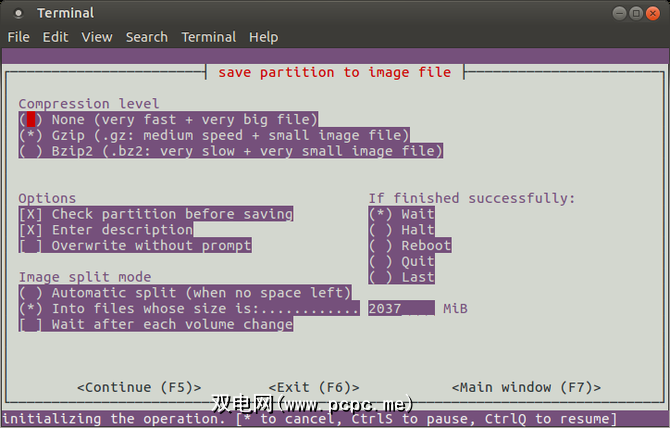The height and width of the screenshot is (428, 670).
Task: Enable Wait after each volume change
Action: pos(156,325)
